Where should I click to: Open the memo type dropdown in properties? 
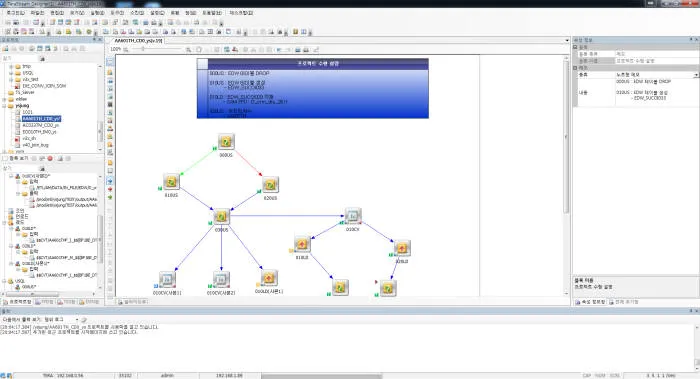point(696,75)
